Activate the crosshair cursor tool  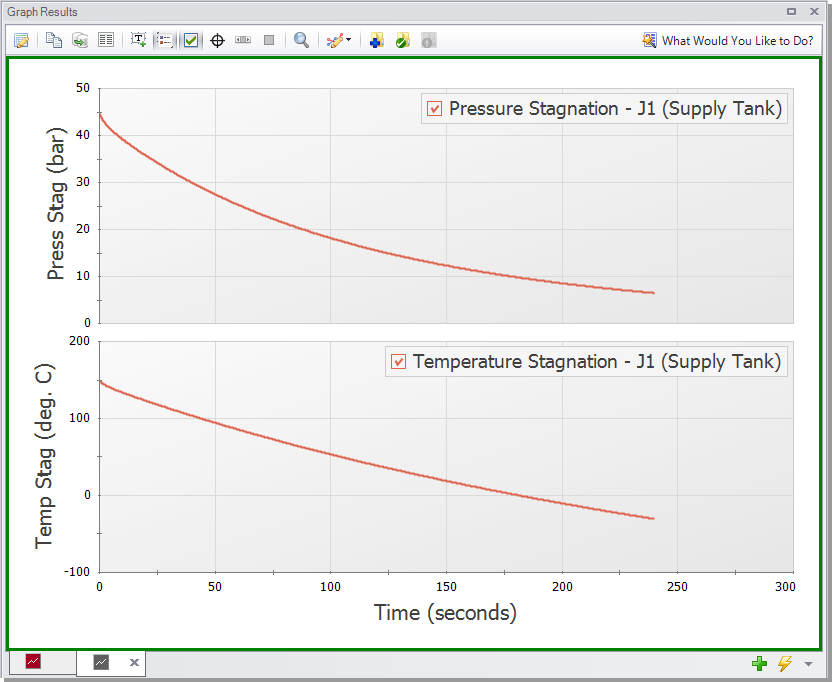pos(217,41)
